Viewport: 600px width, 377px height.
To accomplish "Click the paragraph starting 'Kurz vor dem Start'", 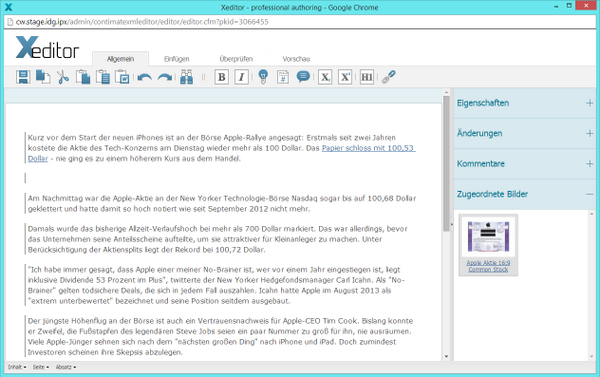I will coord(222,148).
